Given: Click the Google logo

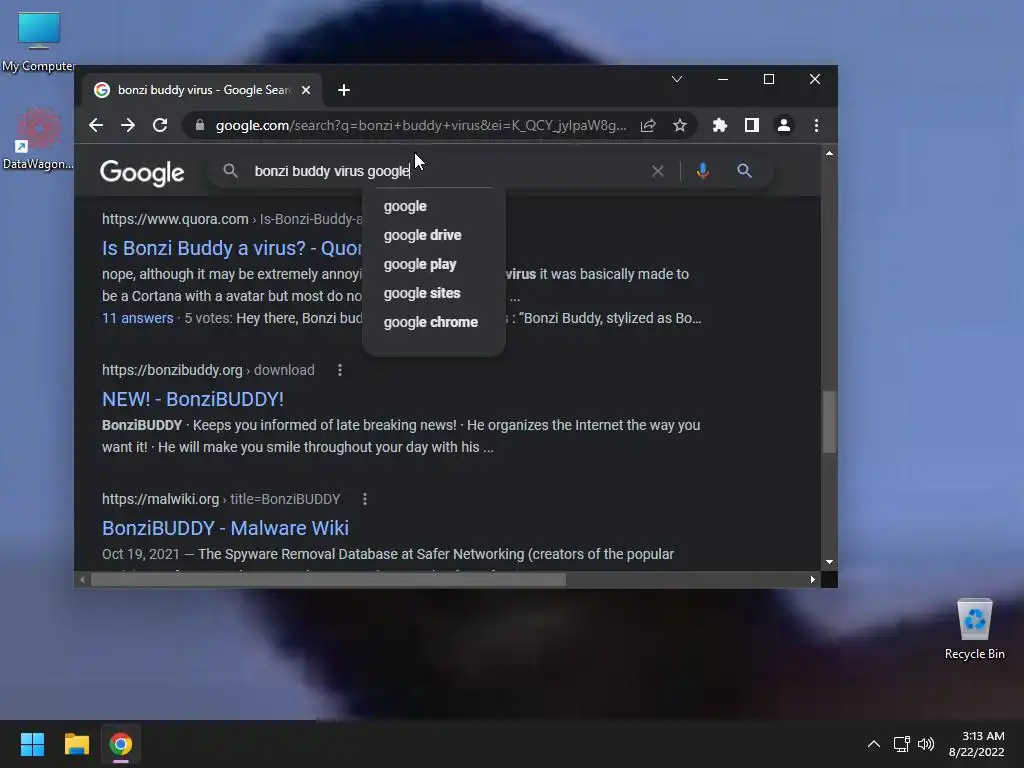Looking at the screenshot, I should tap(142, 172).
